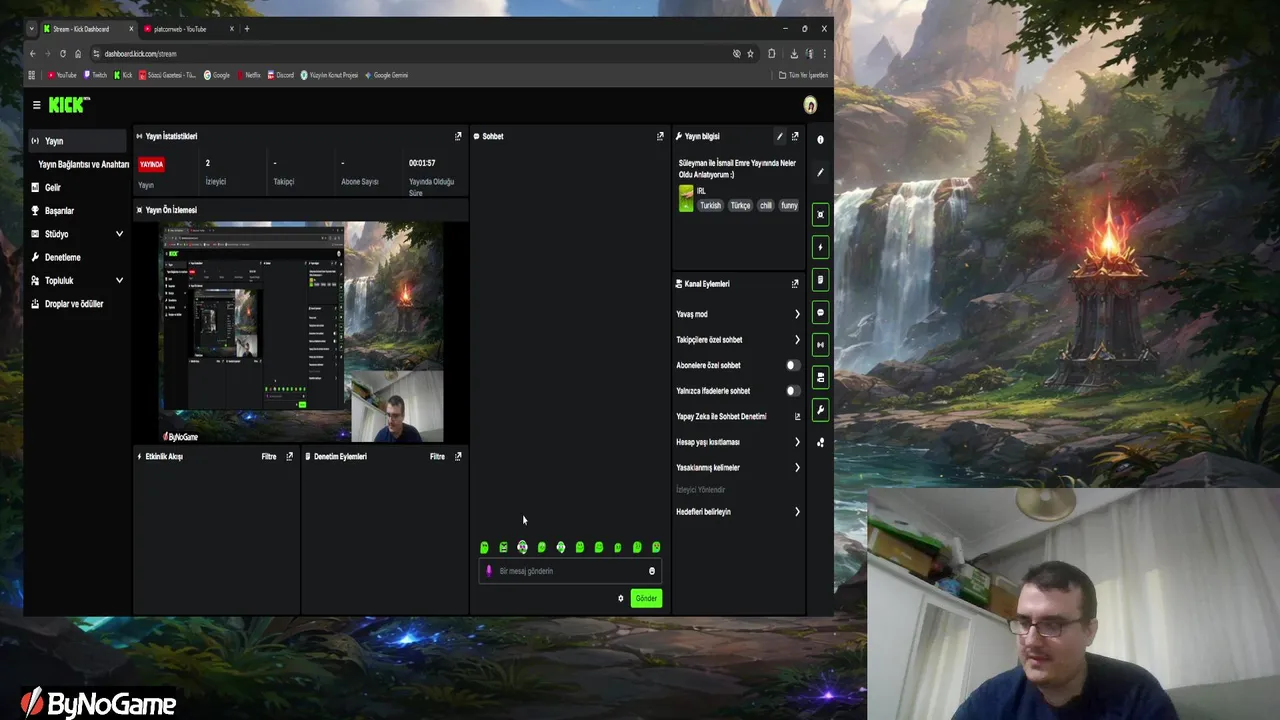This screenshot has width=1280, height=720.
Task: Open Filtre in Denetim Eylemleri panel
Action: pos(437,456)
